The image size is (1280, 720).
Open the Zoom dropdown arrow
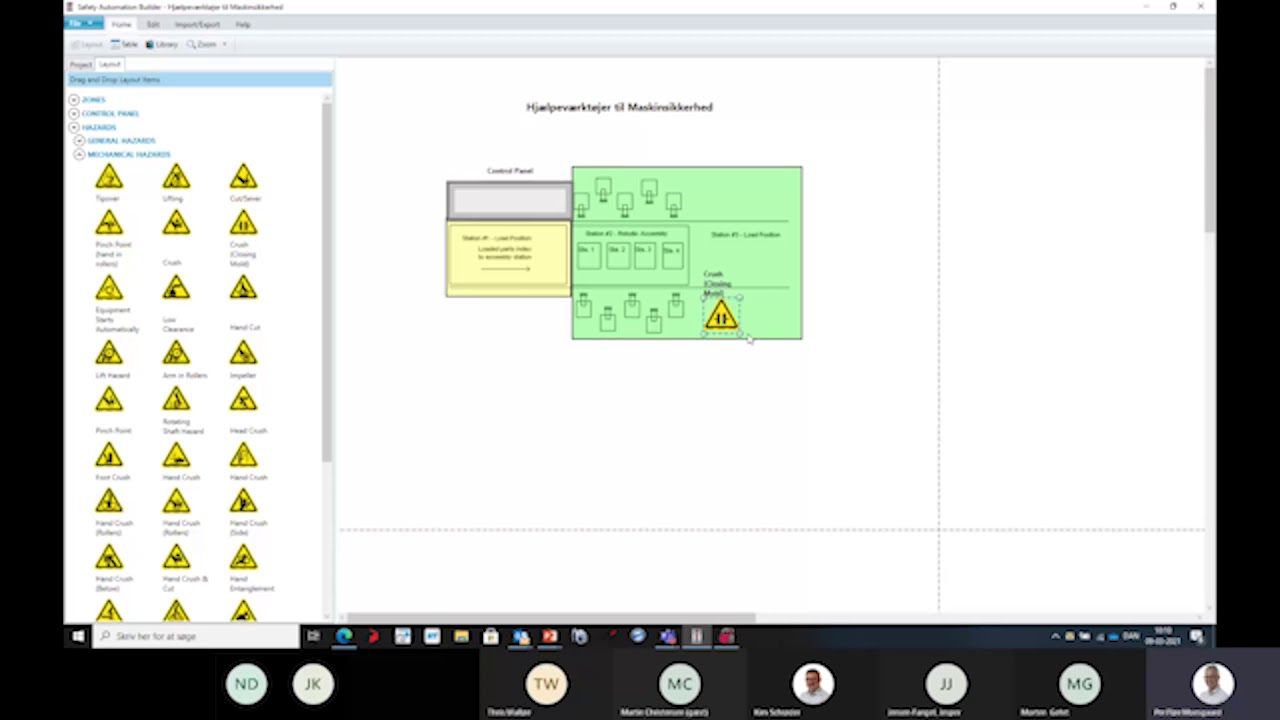coord(224,44)
